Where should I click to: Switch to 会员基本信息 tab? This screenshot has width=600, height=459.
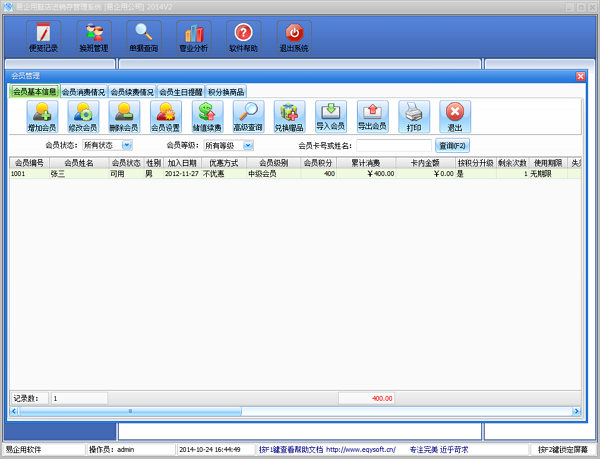pyautogui.click(x=34, y=91)
